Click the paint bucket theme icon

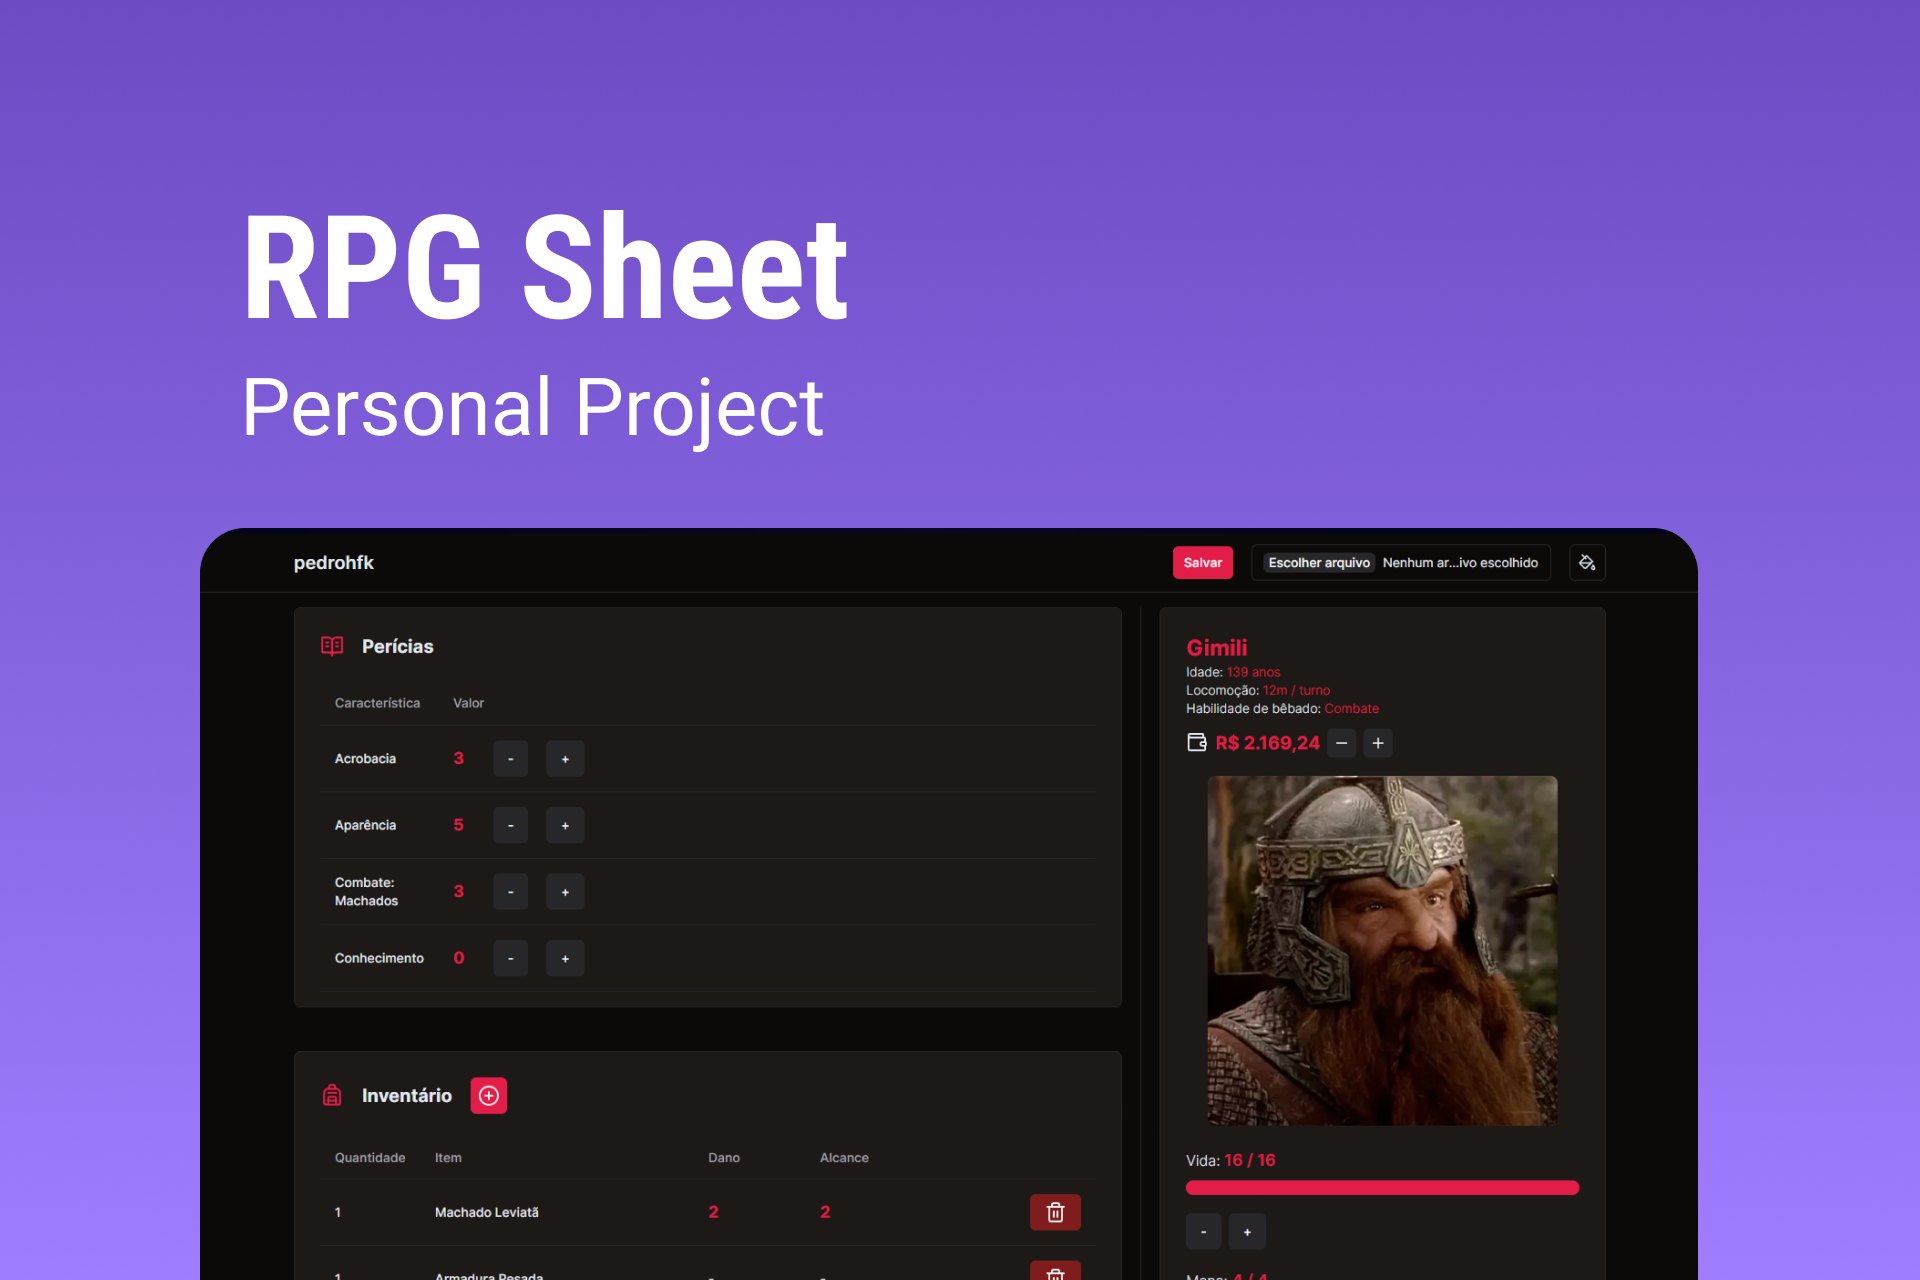[x=1587, y=563]
